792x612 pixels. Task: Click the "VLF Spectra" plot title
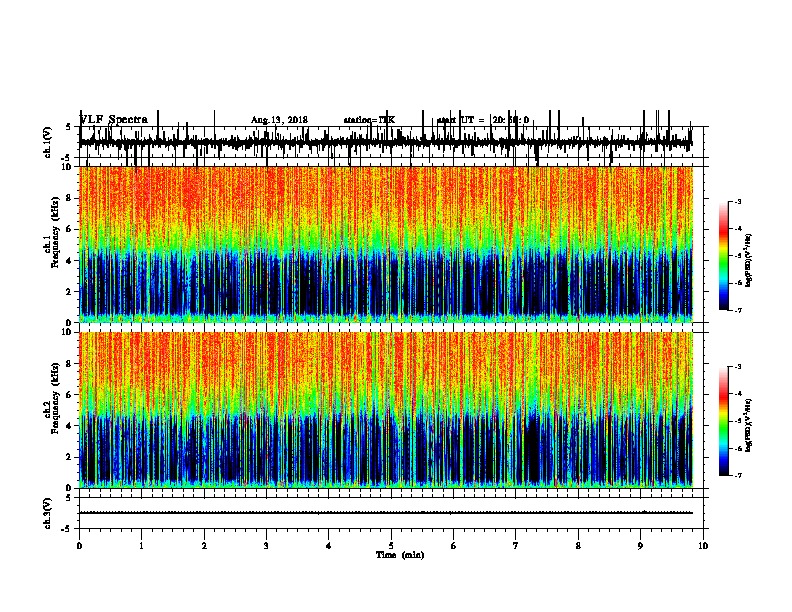tap(114, 120)
